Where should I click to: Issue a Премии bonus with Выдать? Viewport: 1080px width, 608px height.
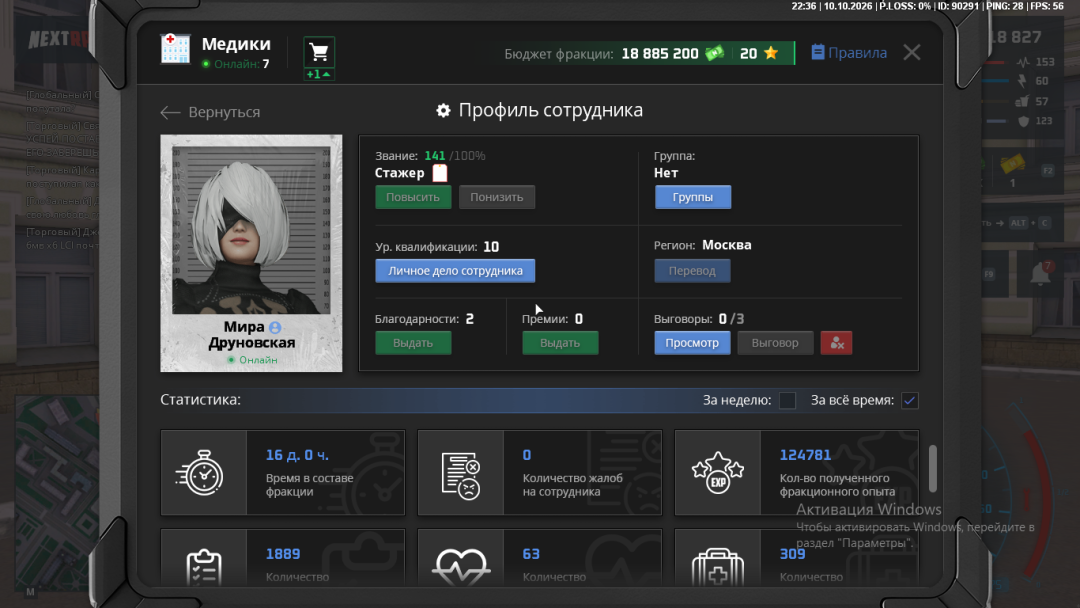(x=560, y=343)
